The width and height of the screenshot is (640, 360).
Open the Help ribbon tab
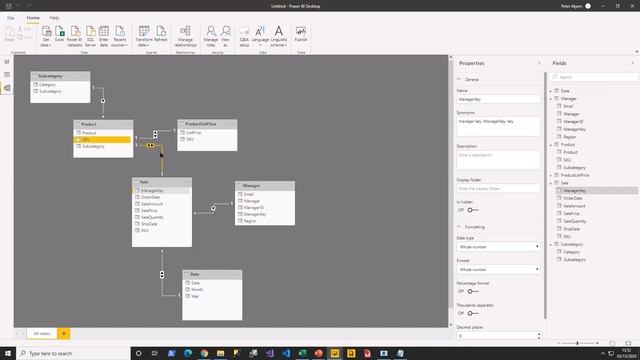[54, 18]
